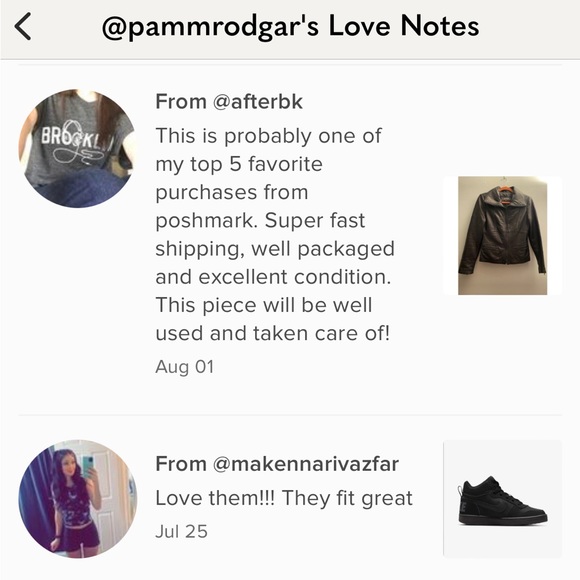The image size is (580, 580).
Task: Tap 'shipping, well packaged' line in review
Action: pyautogui.click(x=275, y=249)
